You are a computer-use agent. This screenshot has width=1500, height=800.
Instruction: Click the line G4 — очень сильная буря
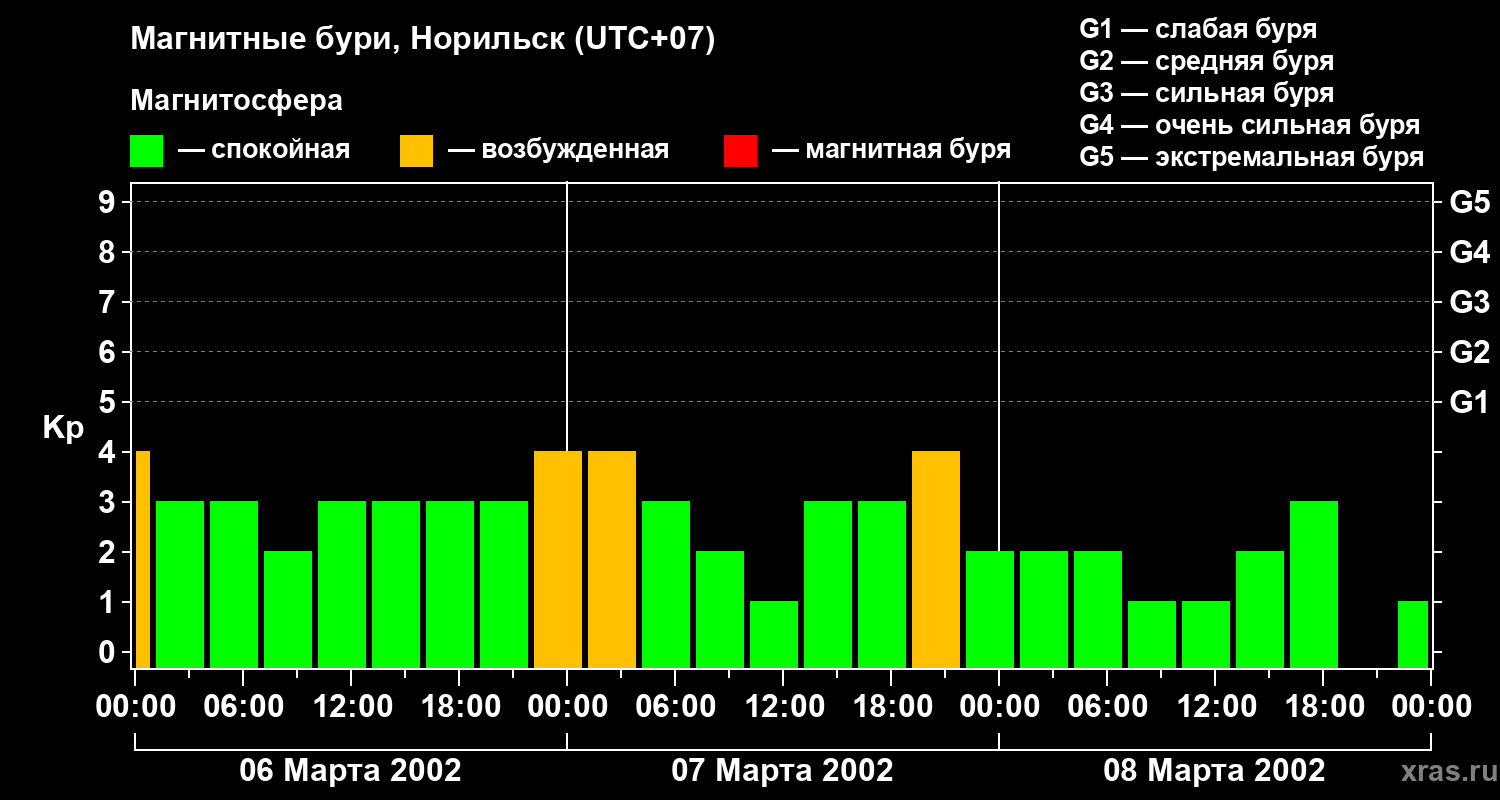pos(1250,125)
